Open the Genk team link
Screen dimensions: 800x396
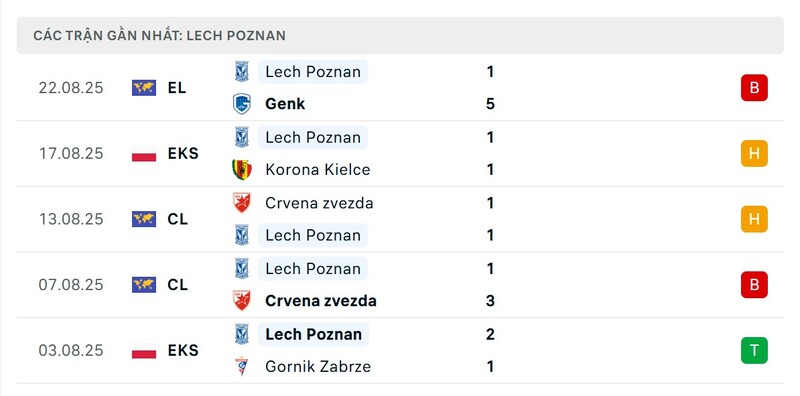tap(285, 104)
